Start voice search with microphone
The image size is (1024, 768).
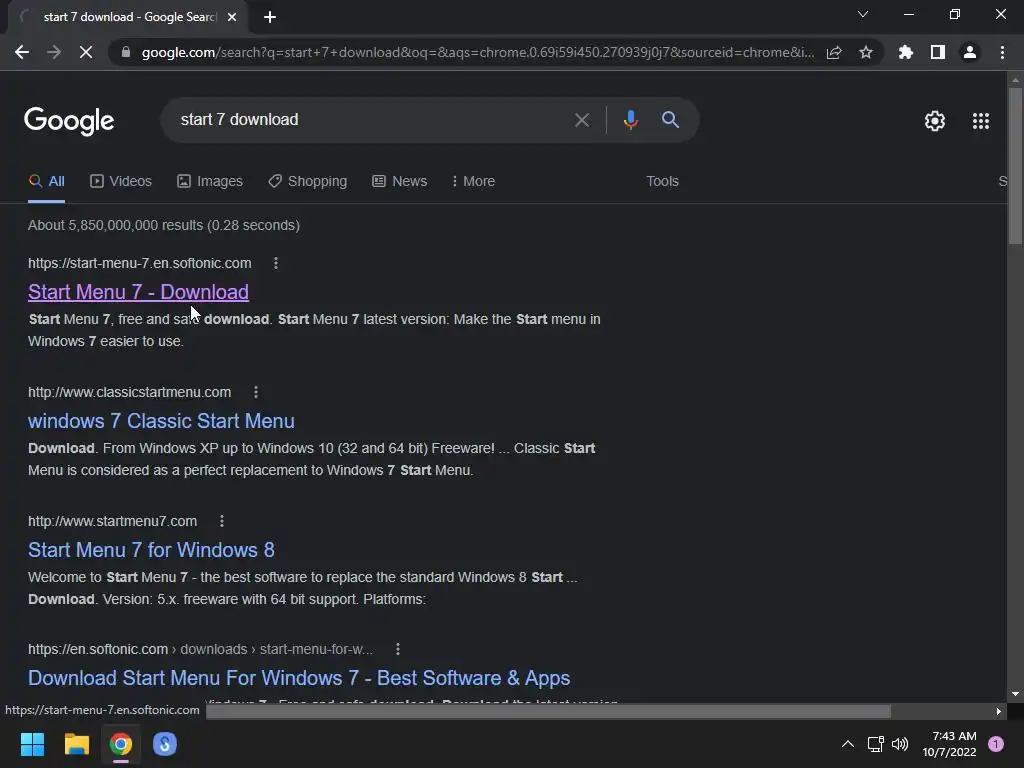tap(630, 120)
